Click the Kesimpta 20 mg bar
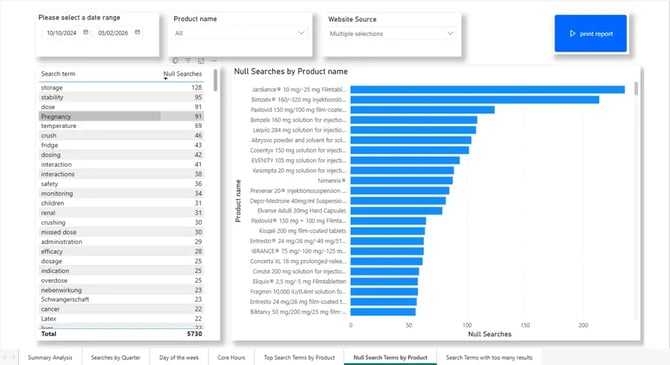This screenshot has height=365, width=670. click(x=402, y=171)
